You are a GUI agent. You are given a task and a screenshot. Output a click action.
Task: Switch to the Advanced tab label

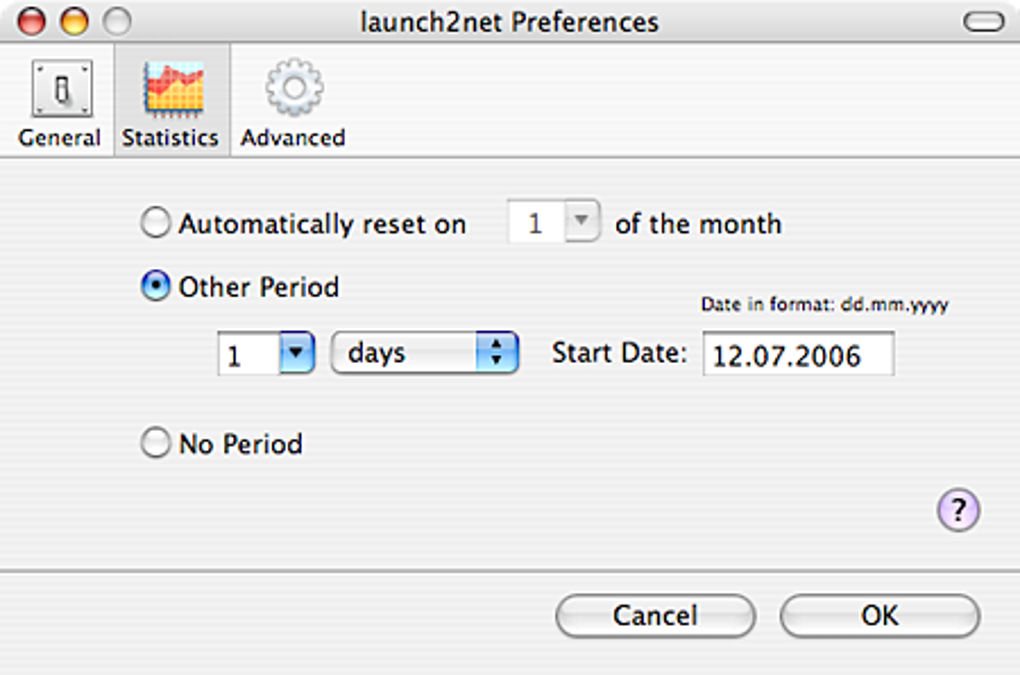(x=293, y=138)
